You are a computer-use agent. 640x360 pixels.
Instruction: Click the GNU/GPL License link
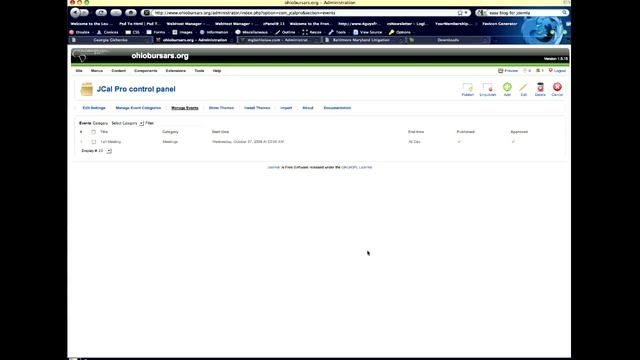[x=357, y=167]
